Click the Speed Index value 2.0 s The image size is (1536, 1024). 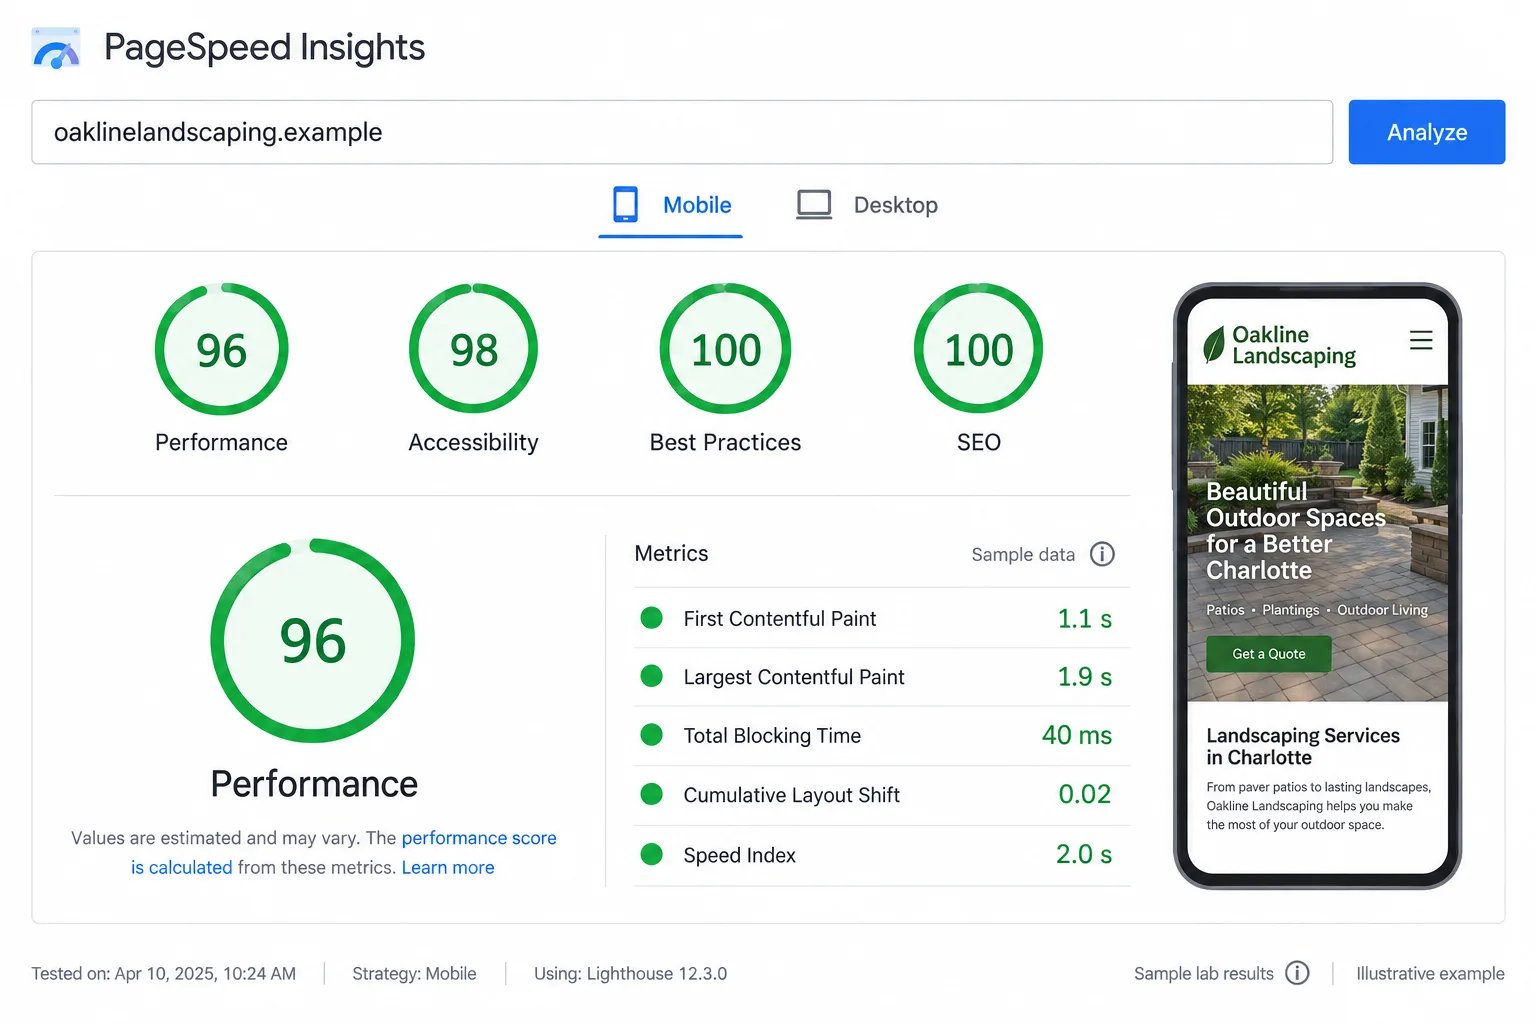pos(1084,855)
